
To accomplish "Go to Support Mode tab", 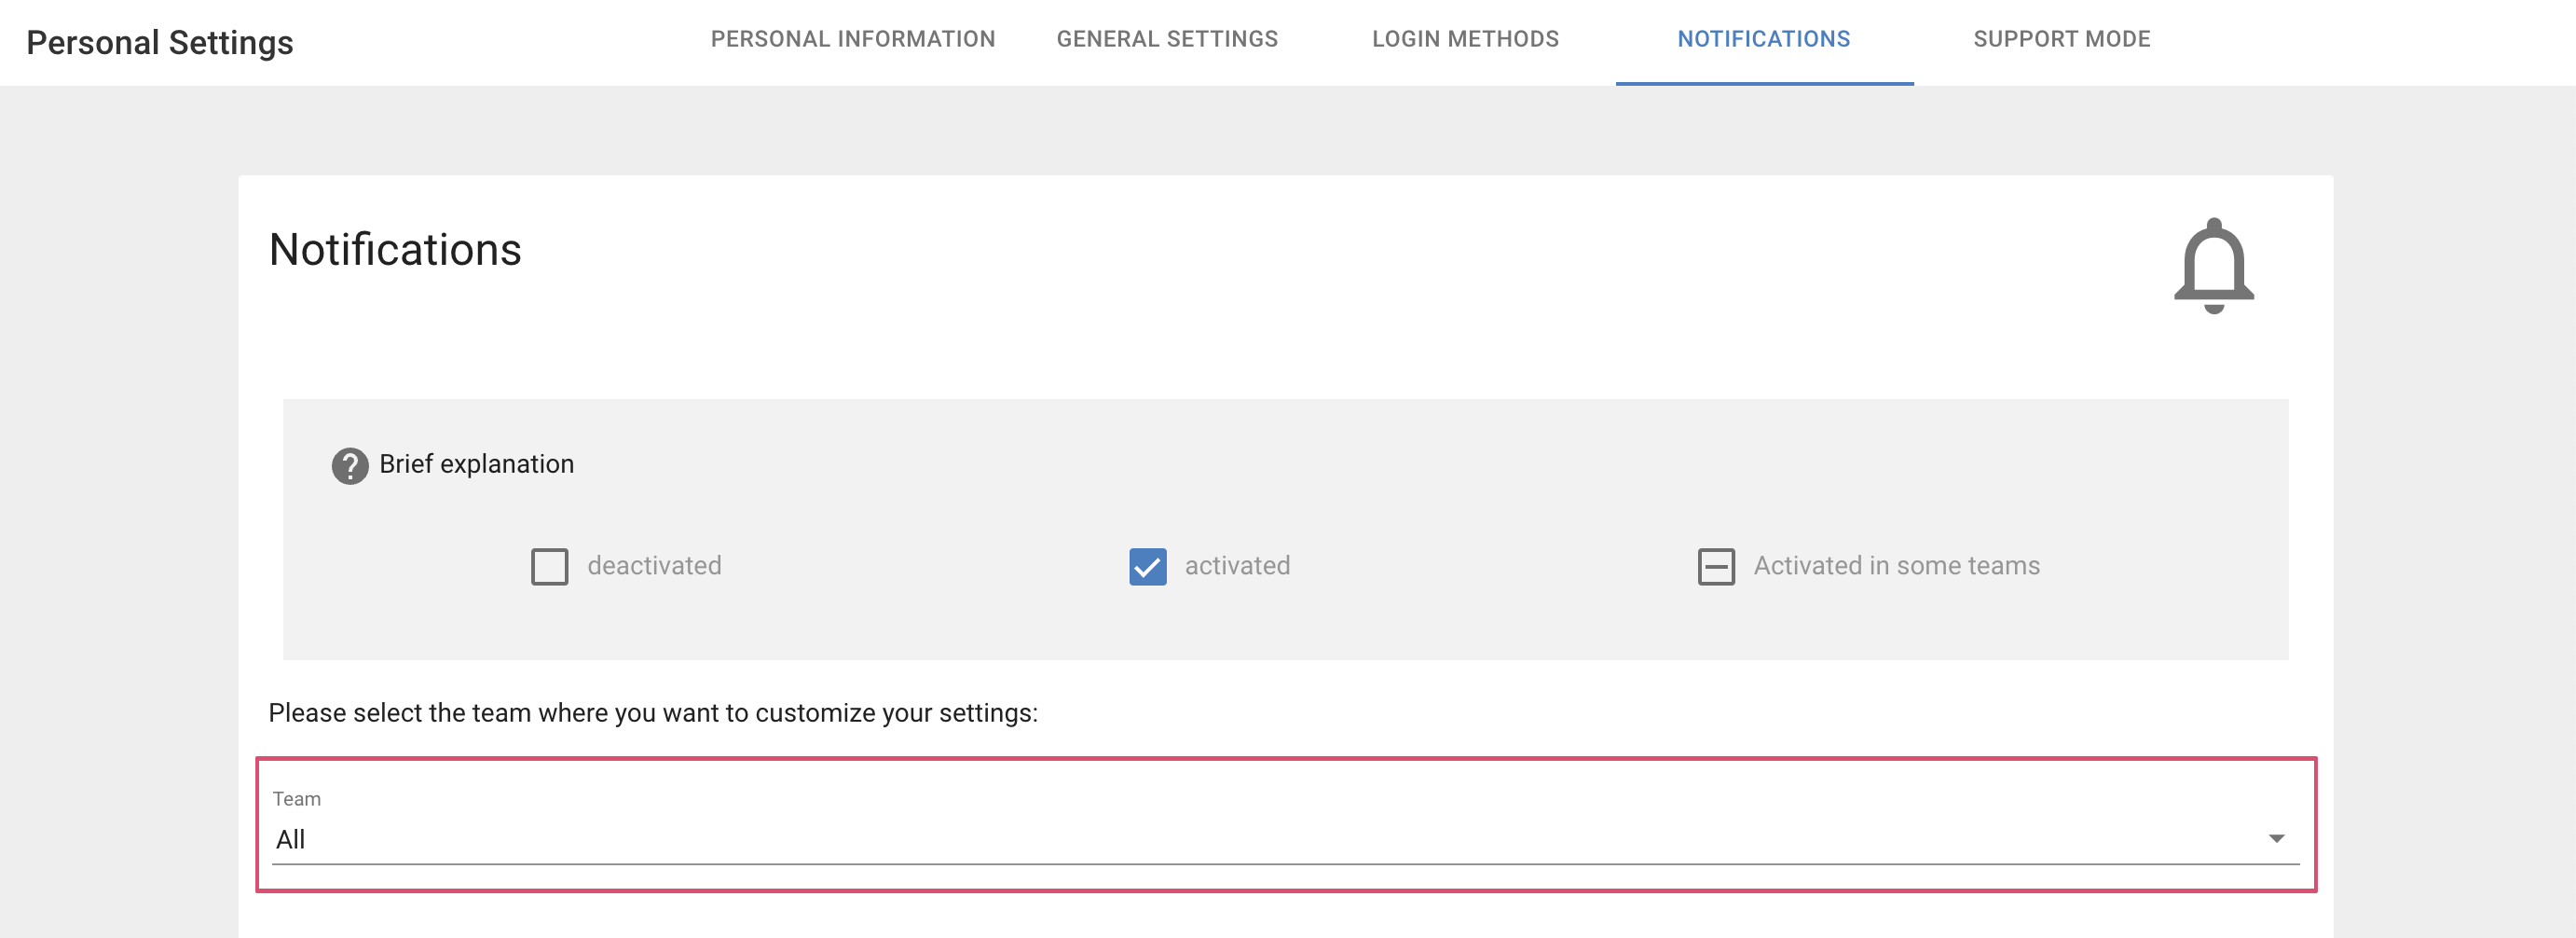I will point(2062,39).
